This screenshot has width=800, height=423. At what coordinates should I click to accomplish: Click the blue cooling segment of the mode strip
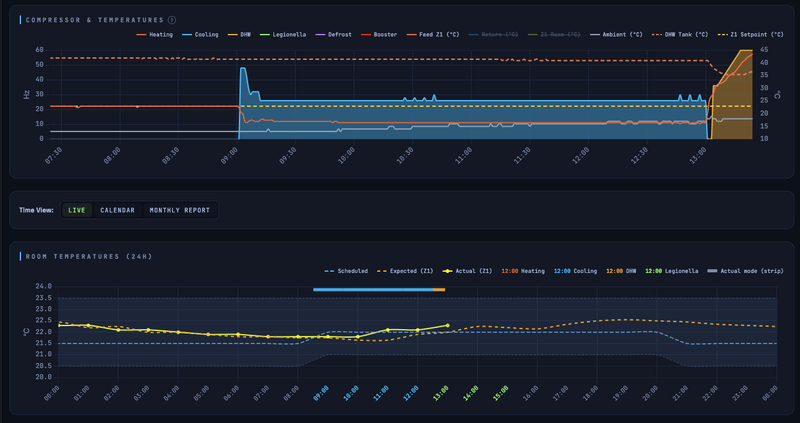(x=373, y=290)
